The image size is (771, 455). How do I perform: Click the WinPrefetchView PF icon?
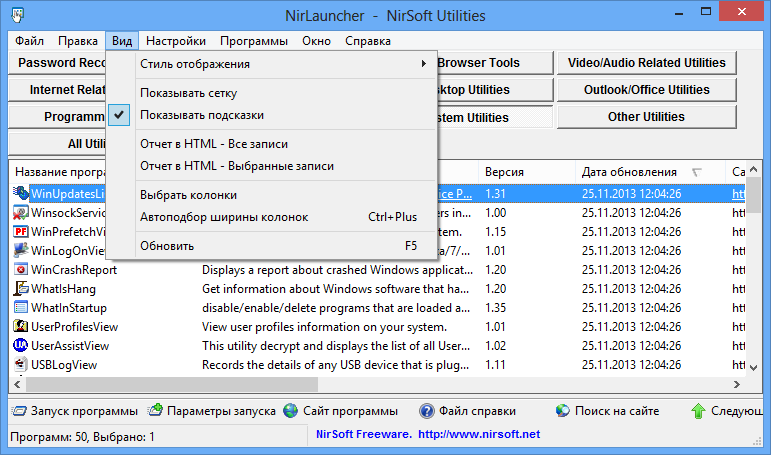(x=21, y=231)
